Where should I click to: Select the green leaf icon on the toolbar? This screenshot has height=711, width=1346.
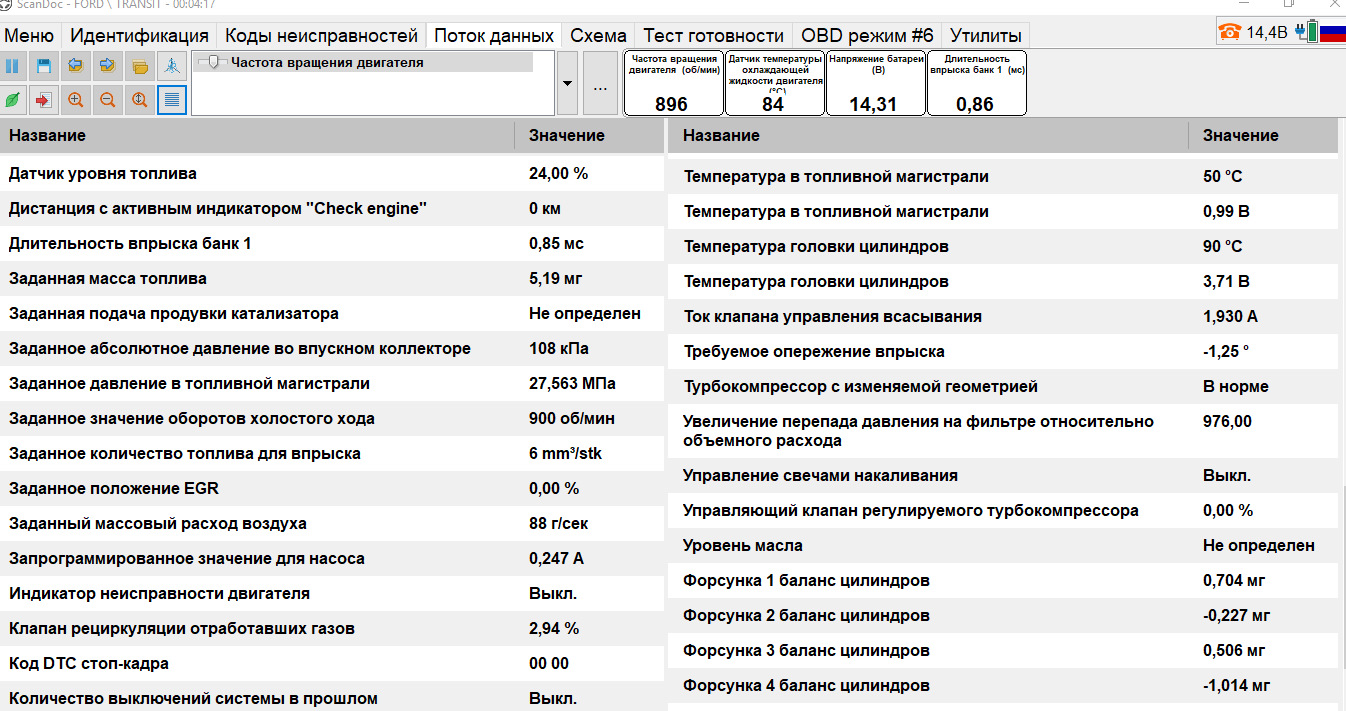click(13, 100)
